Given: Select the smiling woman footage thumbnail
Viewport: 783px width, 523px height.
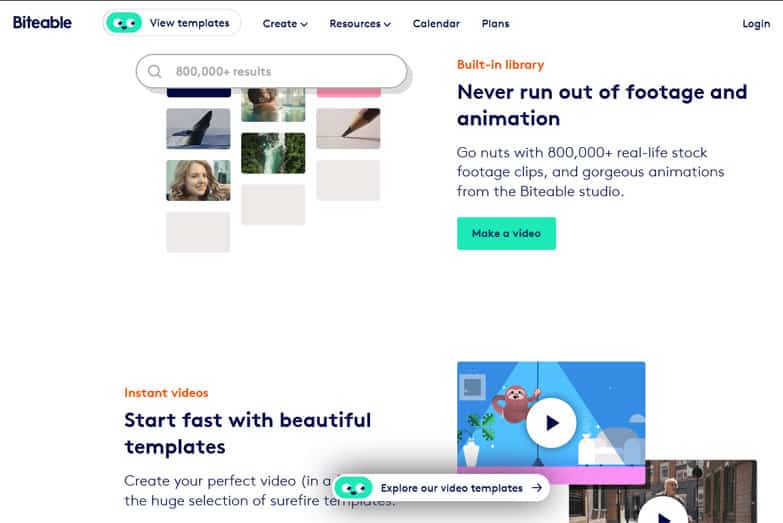Looking at the screenshot, I should (x=198, y=180).
